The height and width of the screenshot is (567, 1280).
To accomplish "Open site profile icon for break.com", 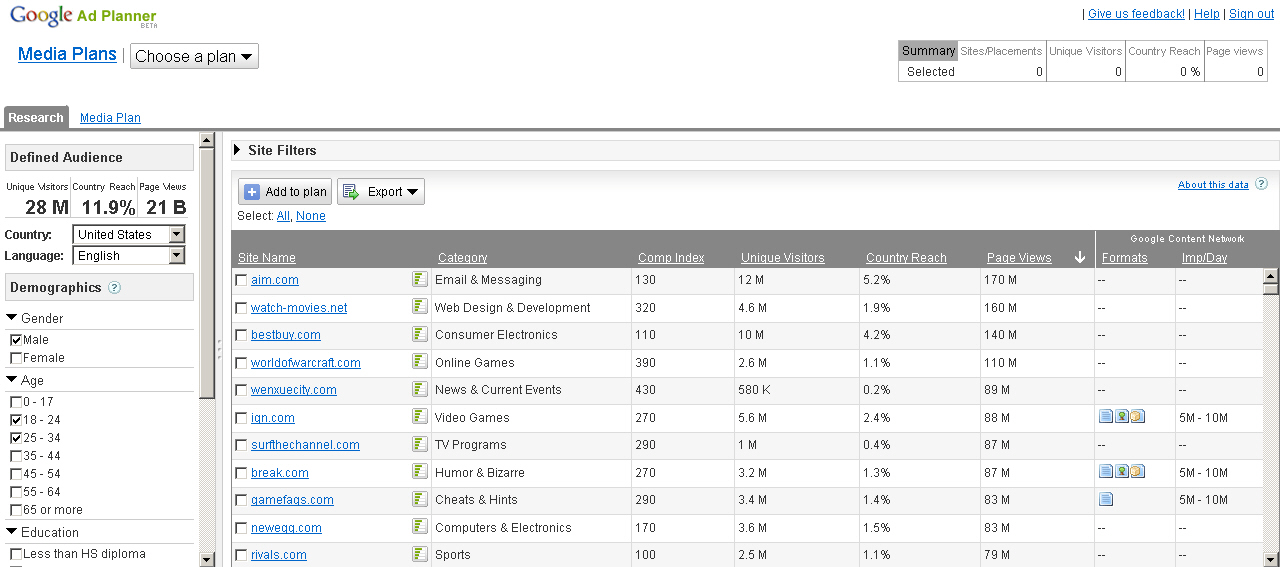I will tap(420, 472).
